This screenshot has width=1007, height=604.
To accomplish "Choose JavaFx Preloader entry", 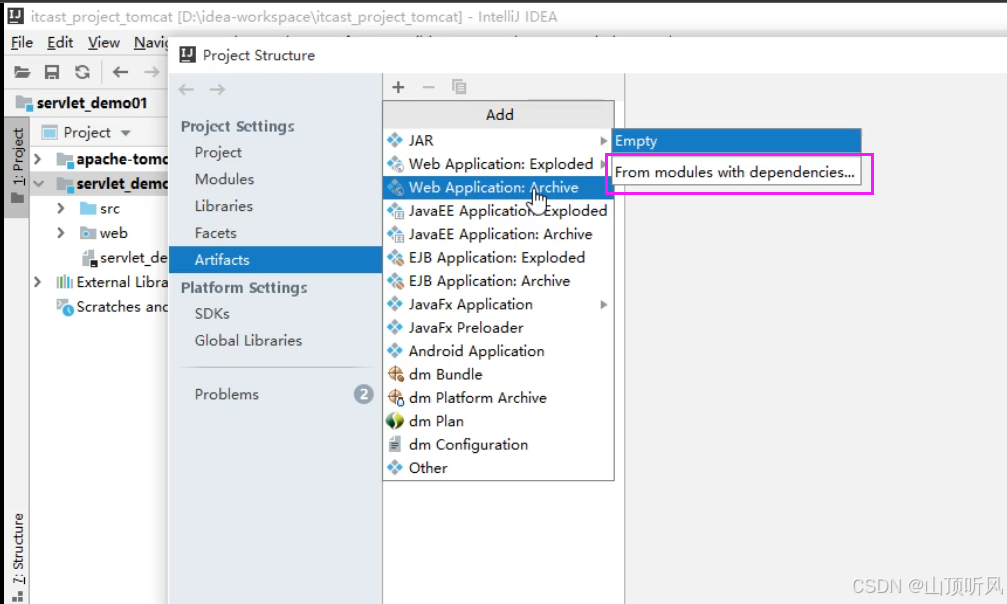I will click(x=498, y=328).
